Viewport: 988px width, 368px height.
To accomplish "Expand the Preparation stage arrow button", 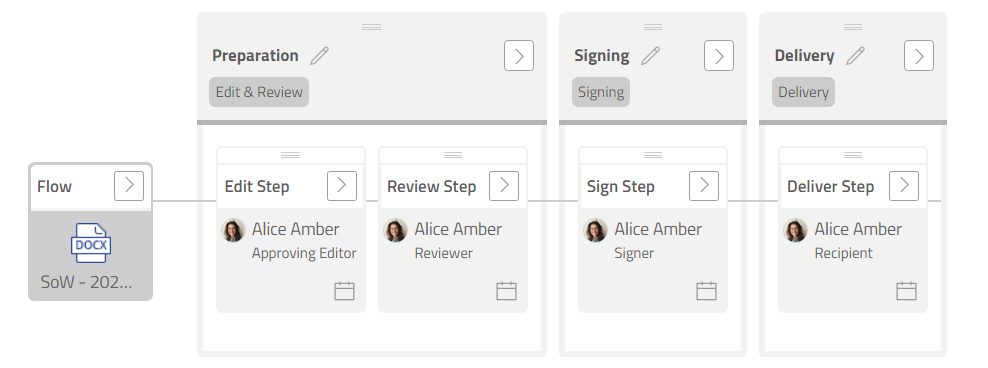I will [x=519, y=55].
